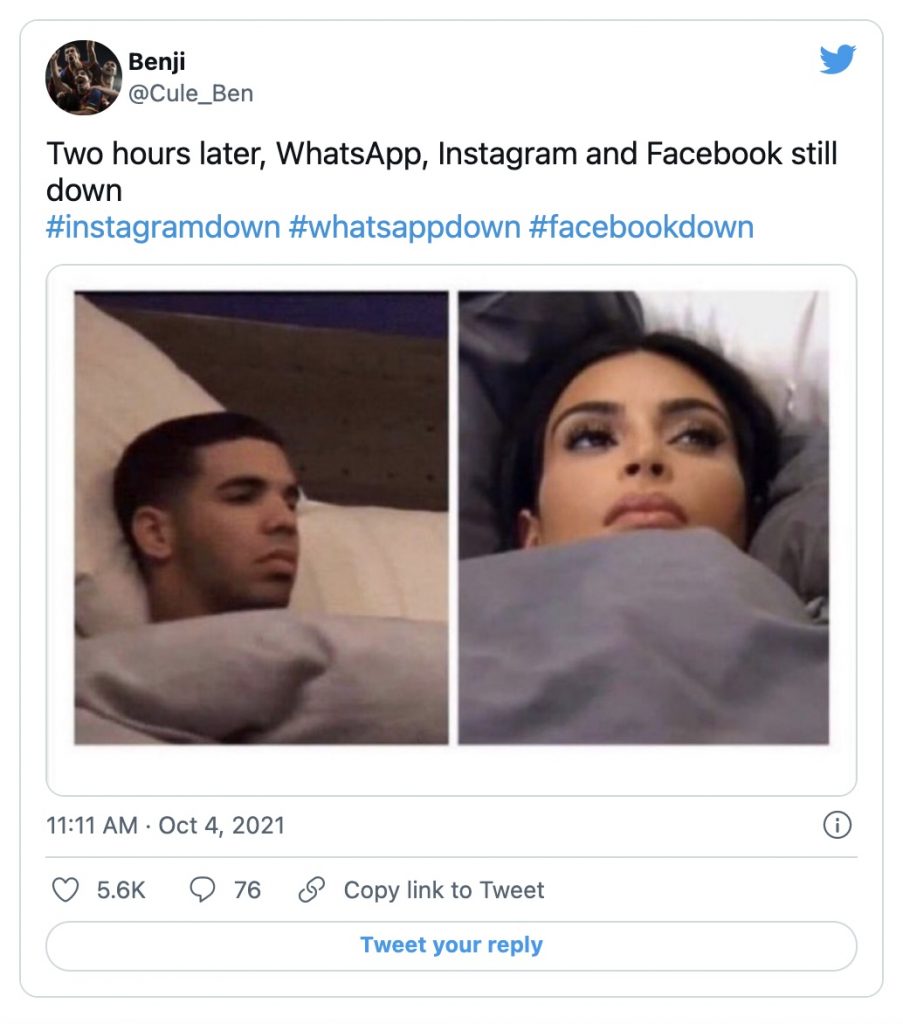Image resolution: width=903 pixels, height=1024 pixels.
Task: Click the reply speech bubble icon
Action: [x=203, y=890]
